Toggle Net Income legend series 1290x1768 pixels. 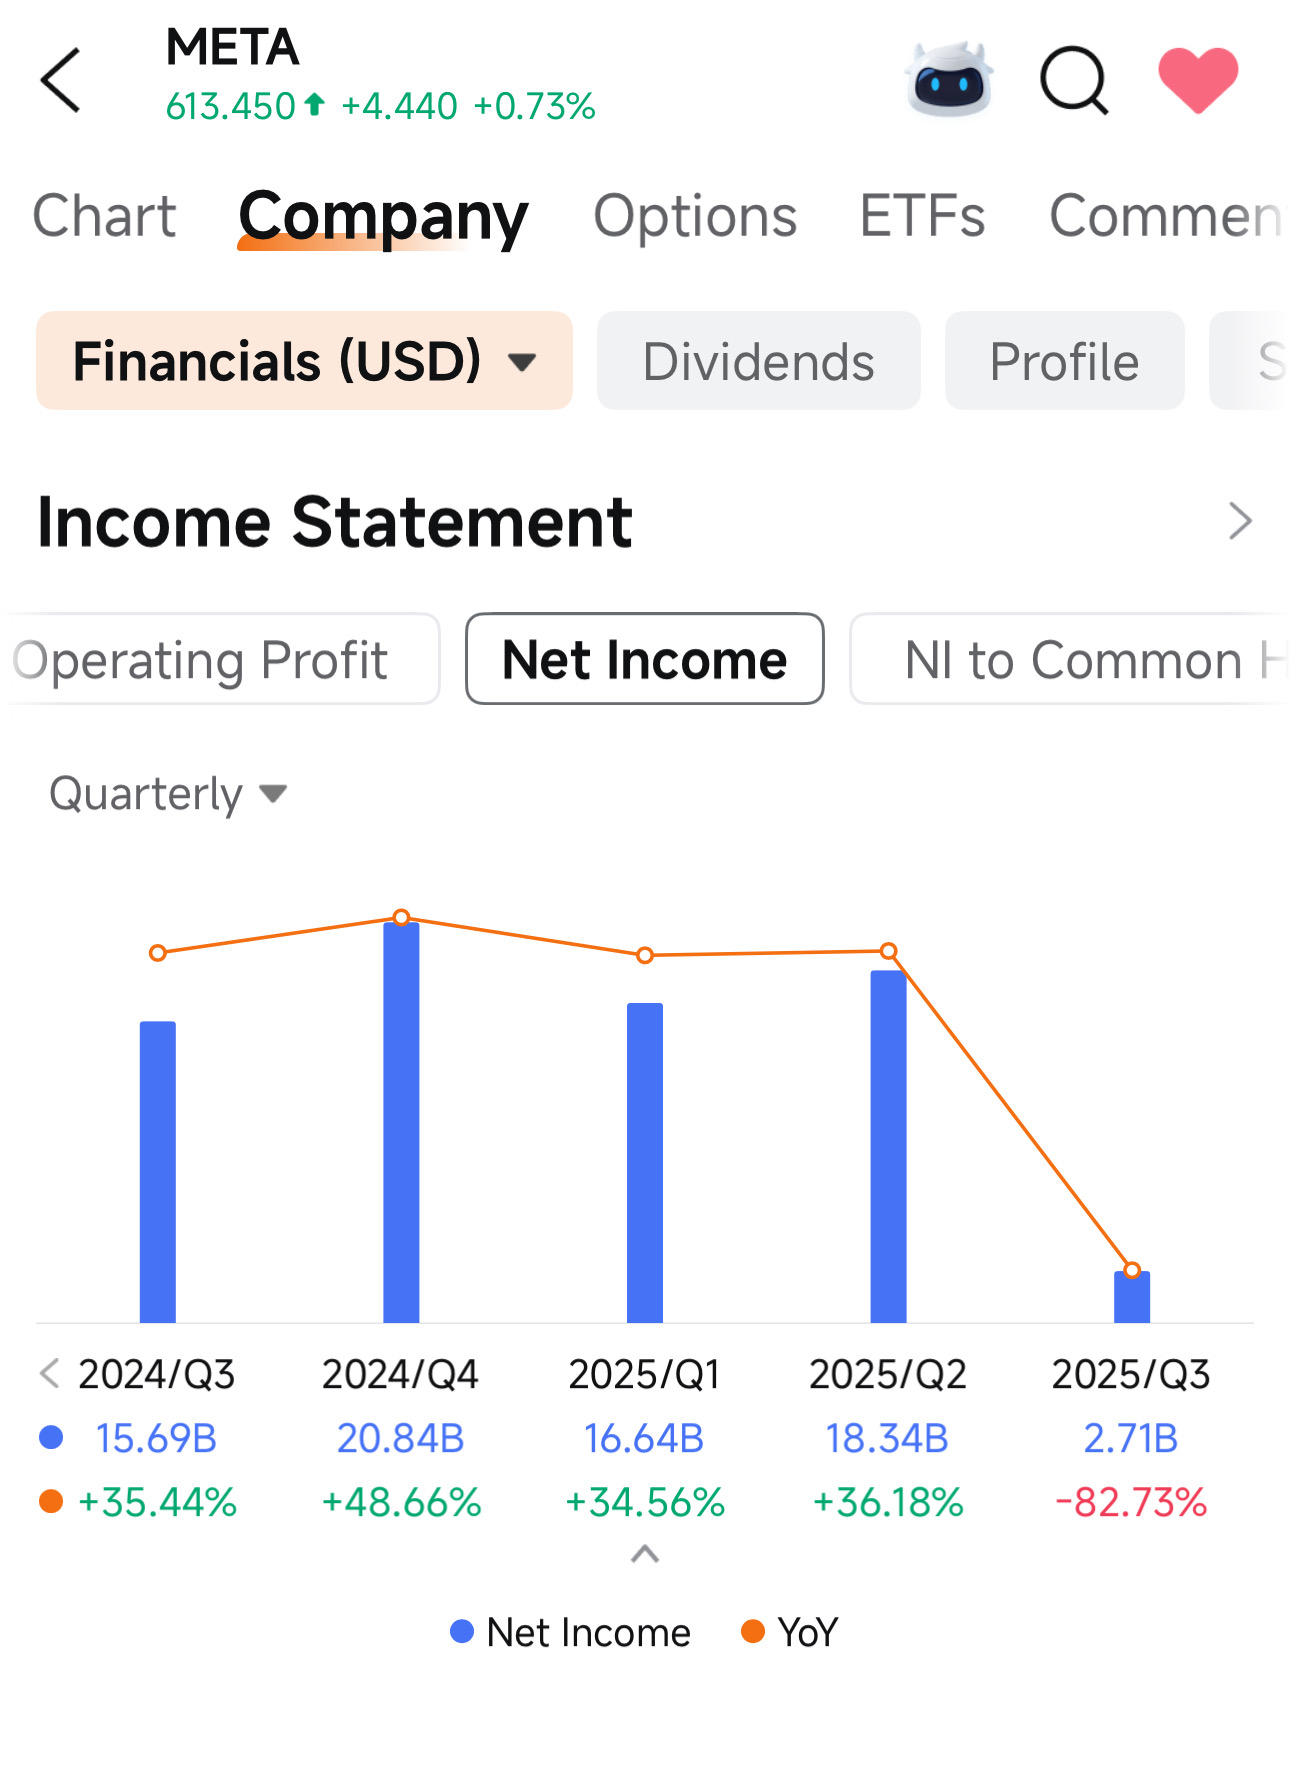(x=571, y=1632)
